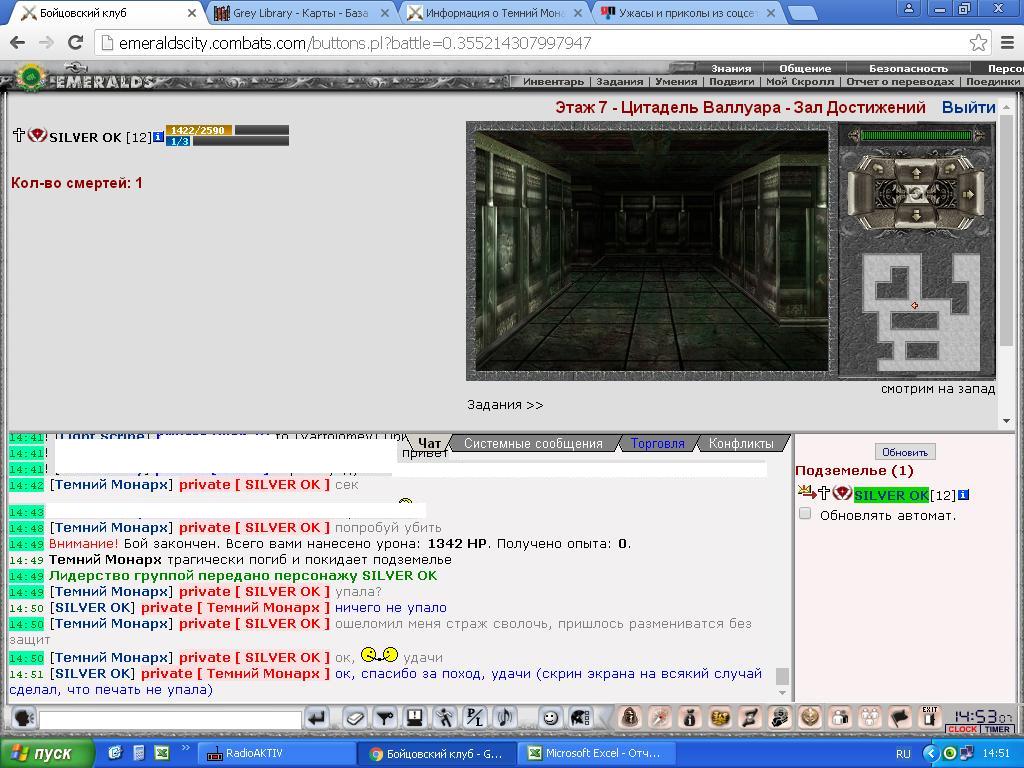Screen dimensions: 1024x768
Task: Click the Обновить button
Action: pyautogui.click(x=904, y=452)
